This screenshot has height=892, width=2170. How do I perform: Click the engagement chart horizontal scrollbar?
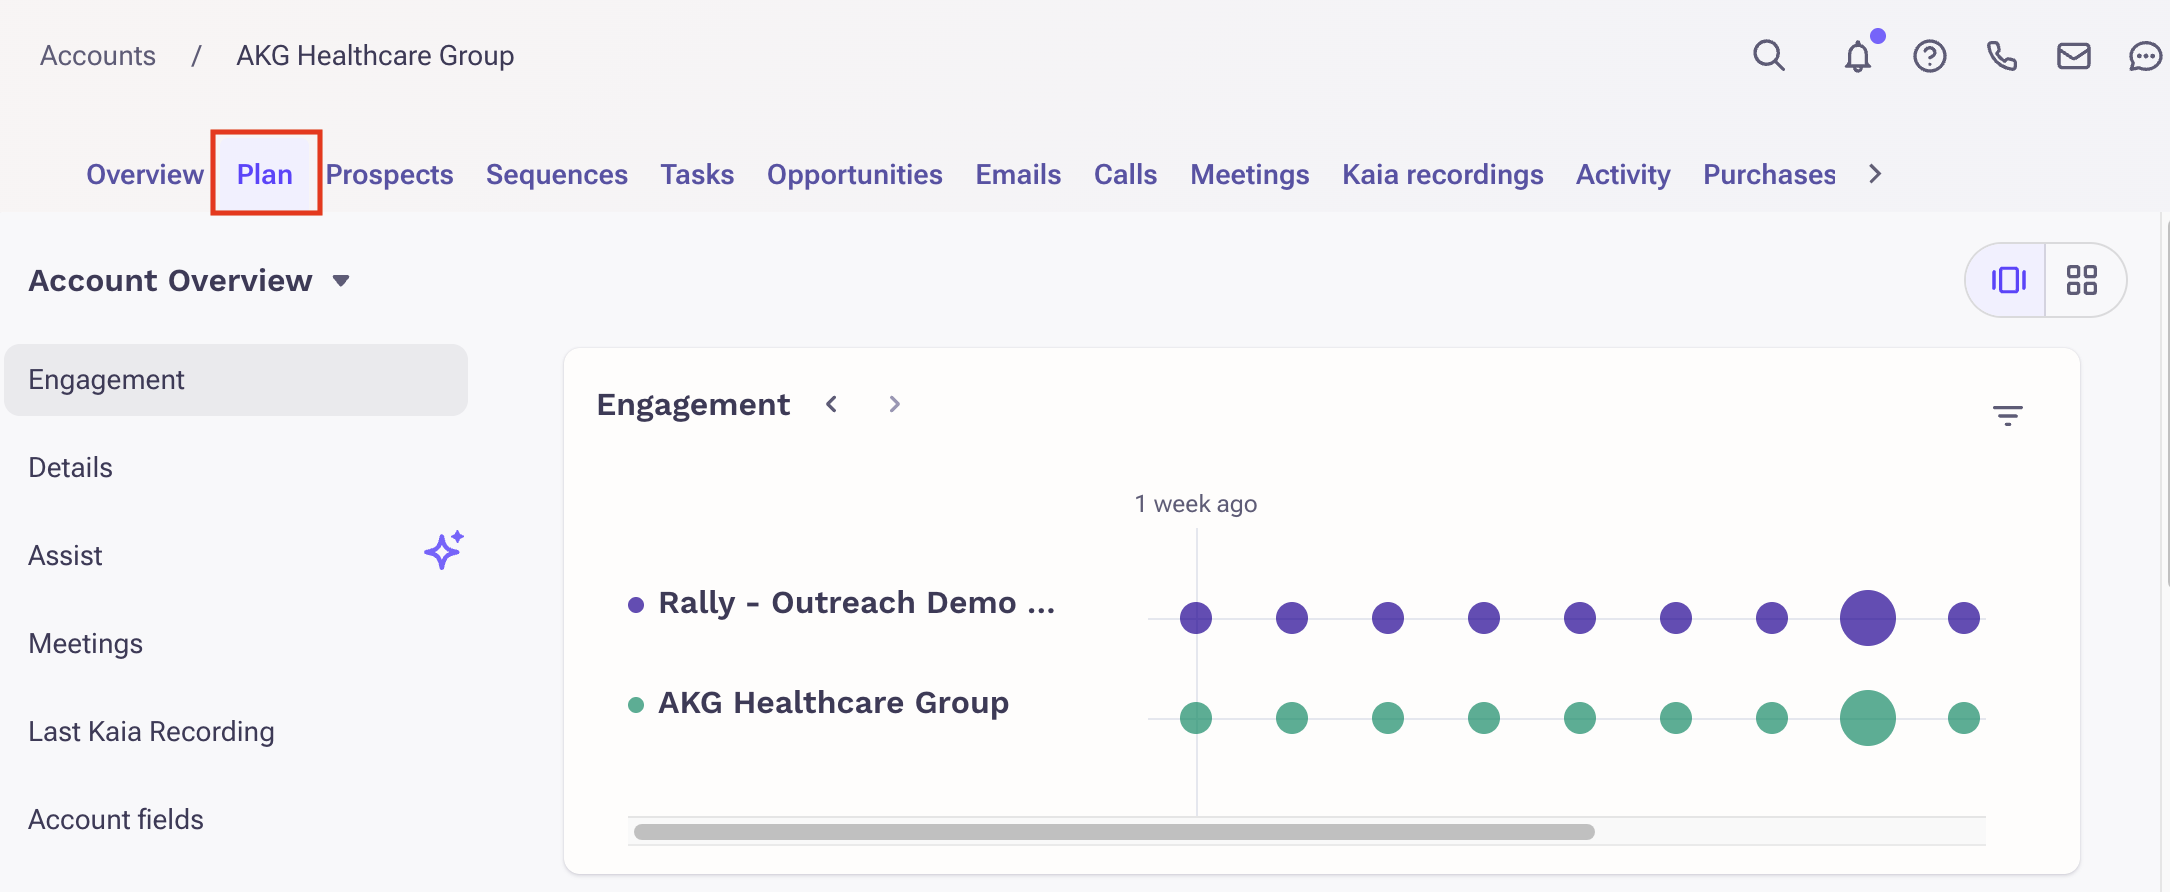tap(1114, 832)
